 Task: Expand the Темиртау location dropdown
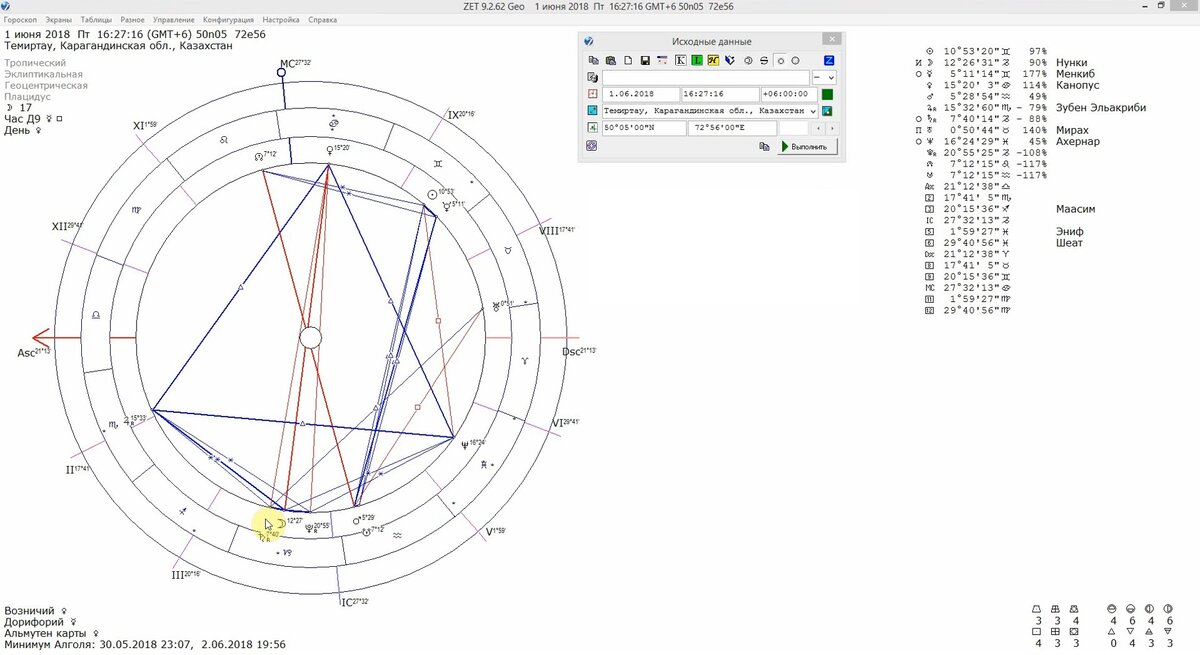click(813, 111)
